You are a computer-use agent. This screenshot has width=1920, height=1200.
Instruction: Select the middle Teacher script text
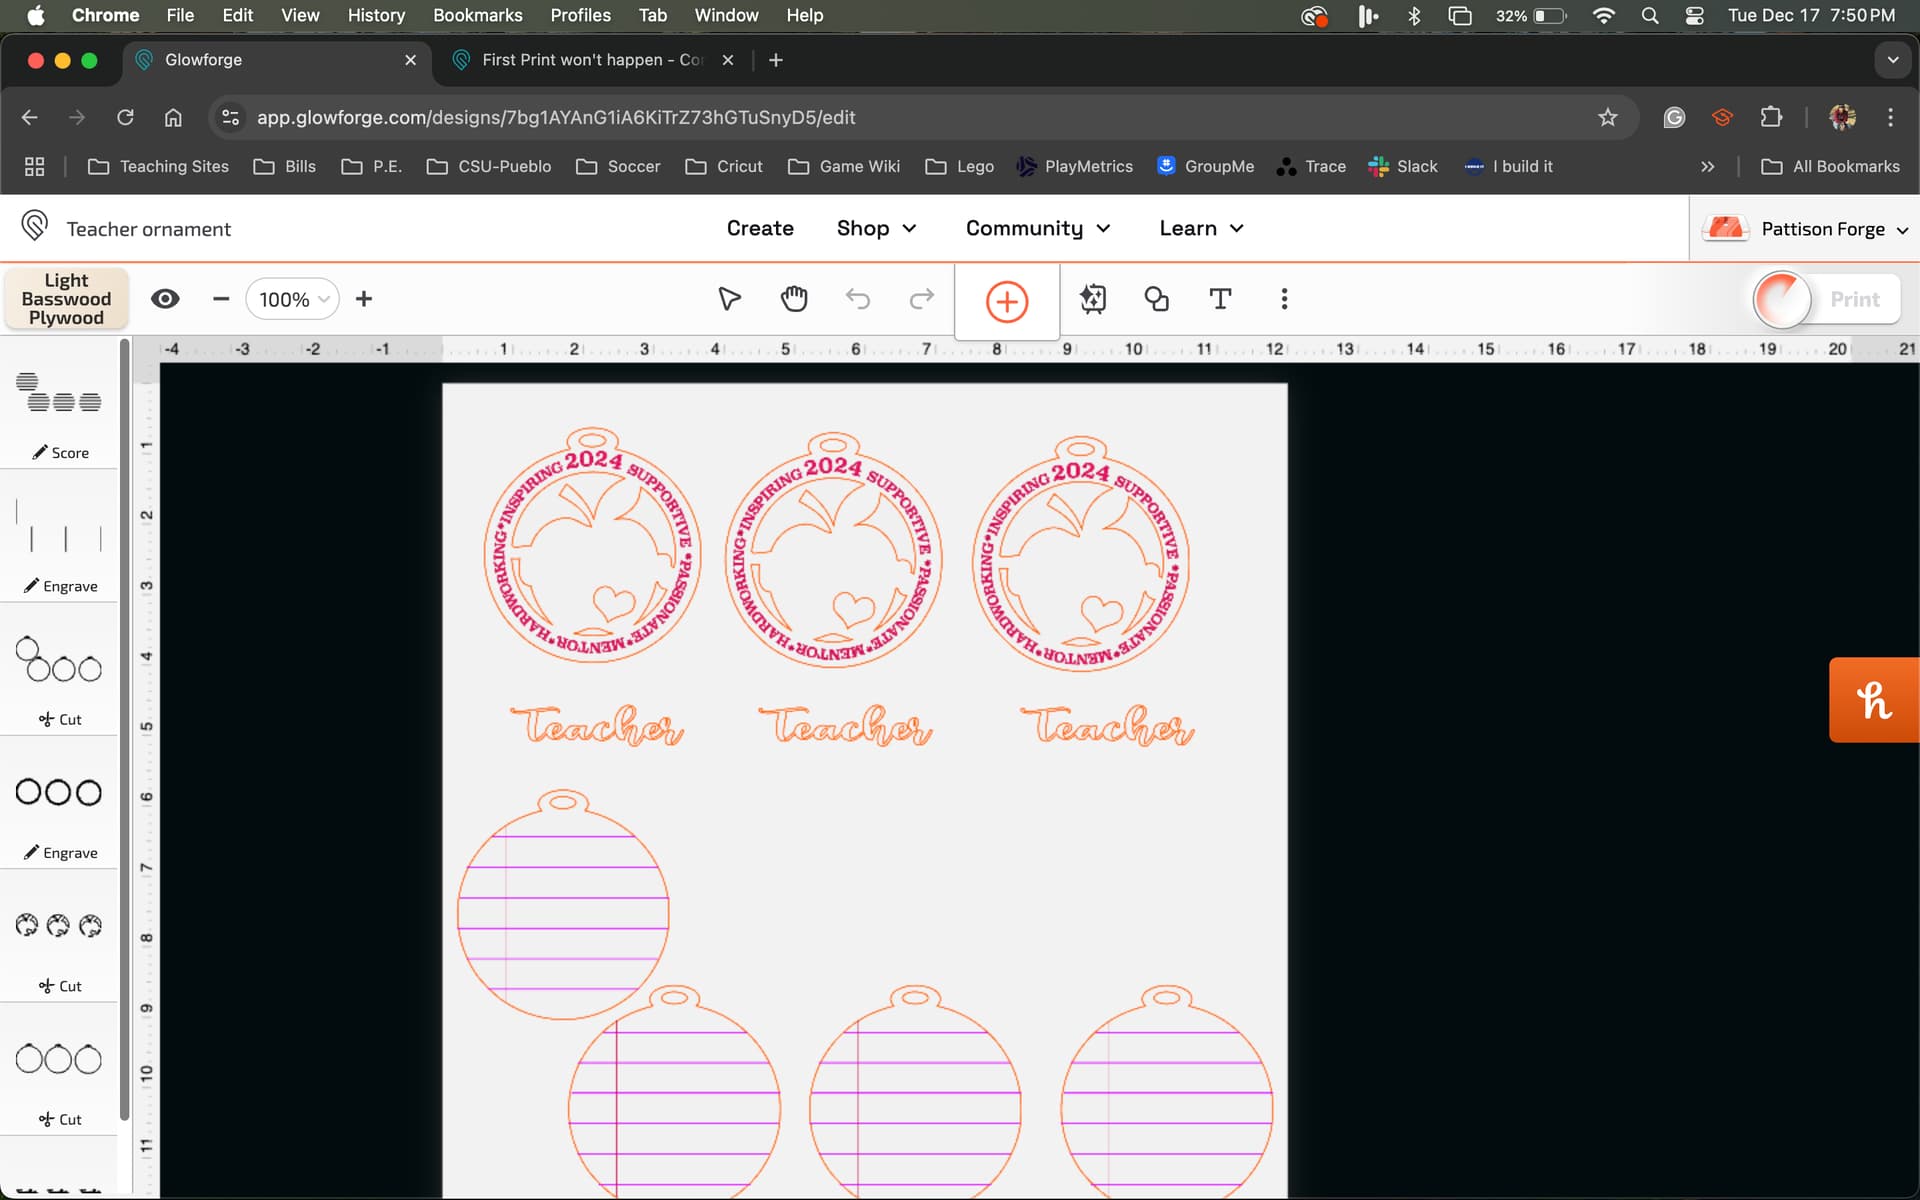[846, 725]
